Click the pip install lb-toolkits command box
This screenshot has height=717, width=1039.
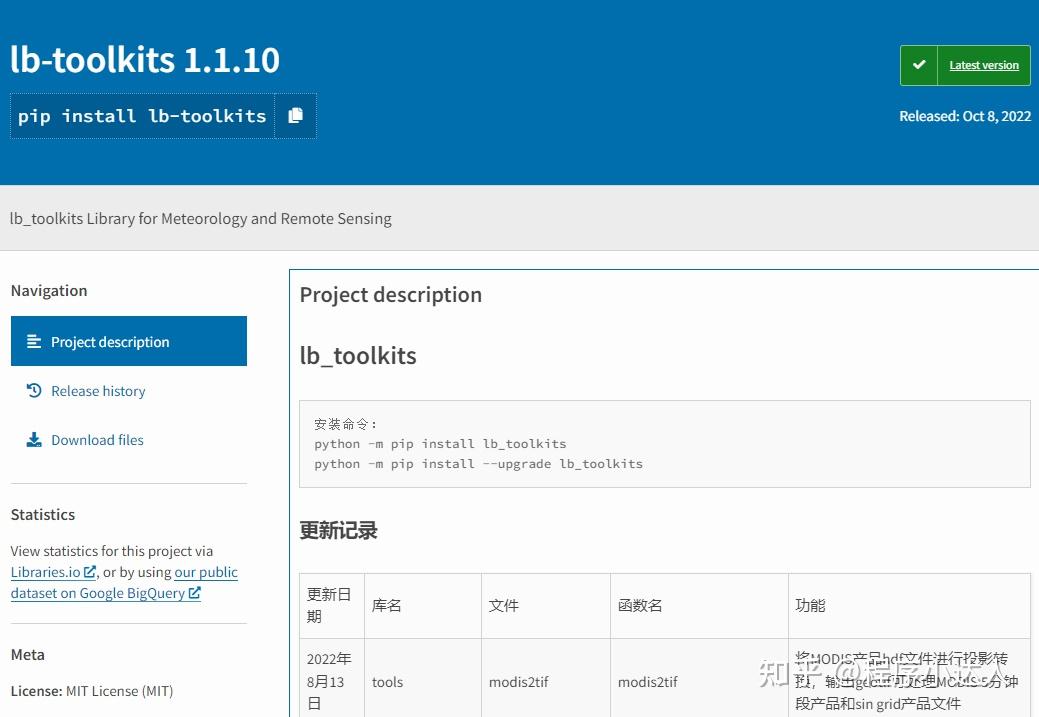click(x=141, y=115)
